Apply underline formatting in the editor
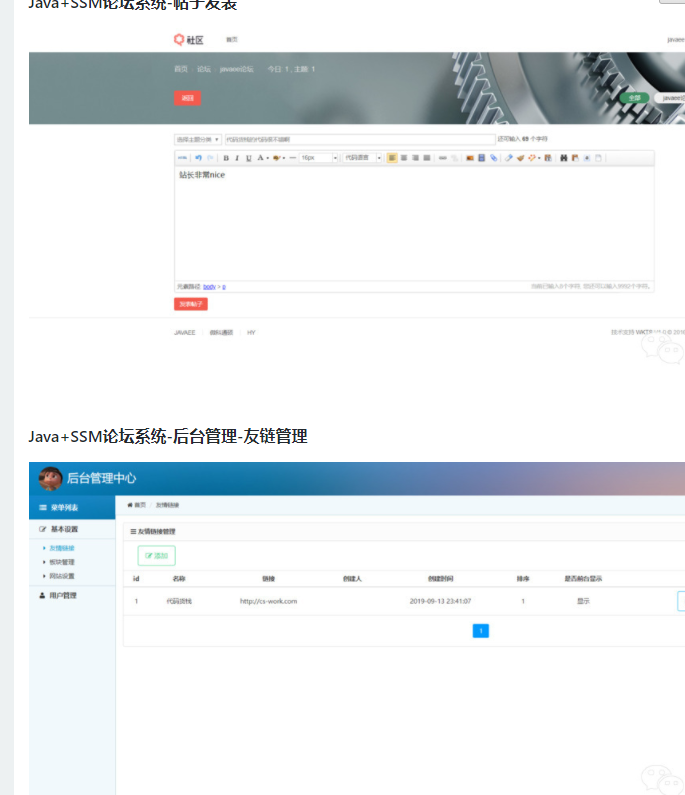The height and width of the screenshot is (795, 685). pos(248,158)
